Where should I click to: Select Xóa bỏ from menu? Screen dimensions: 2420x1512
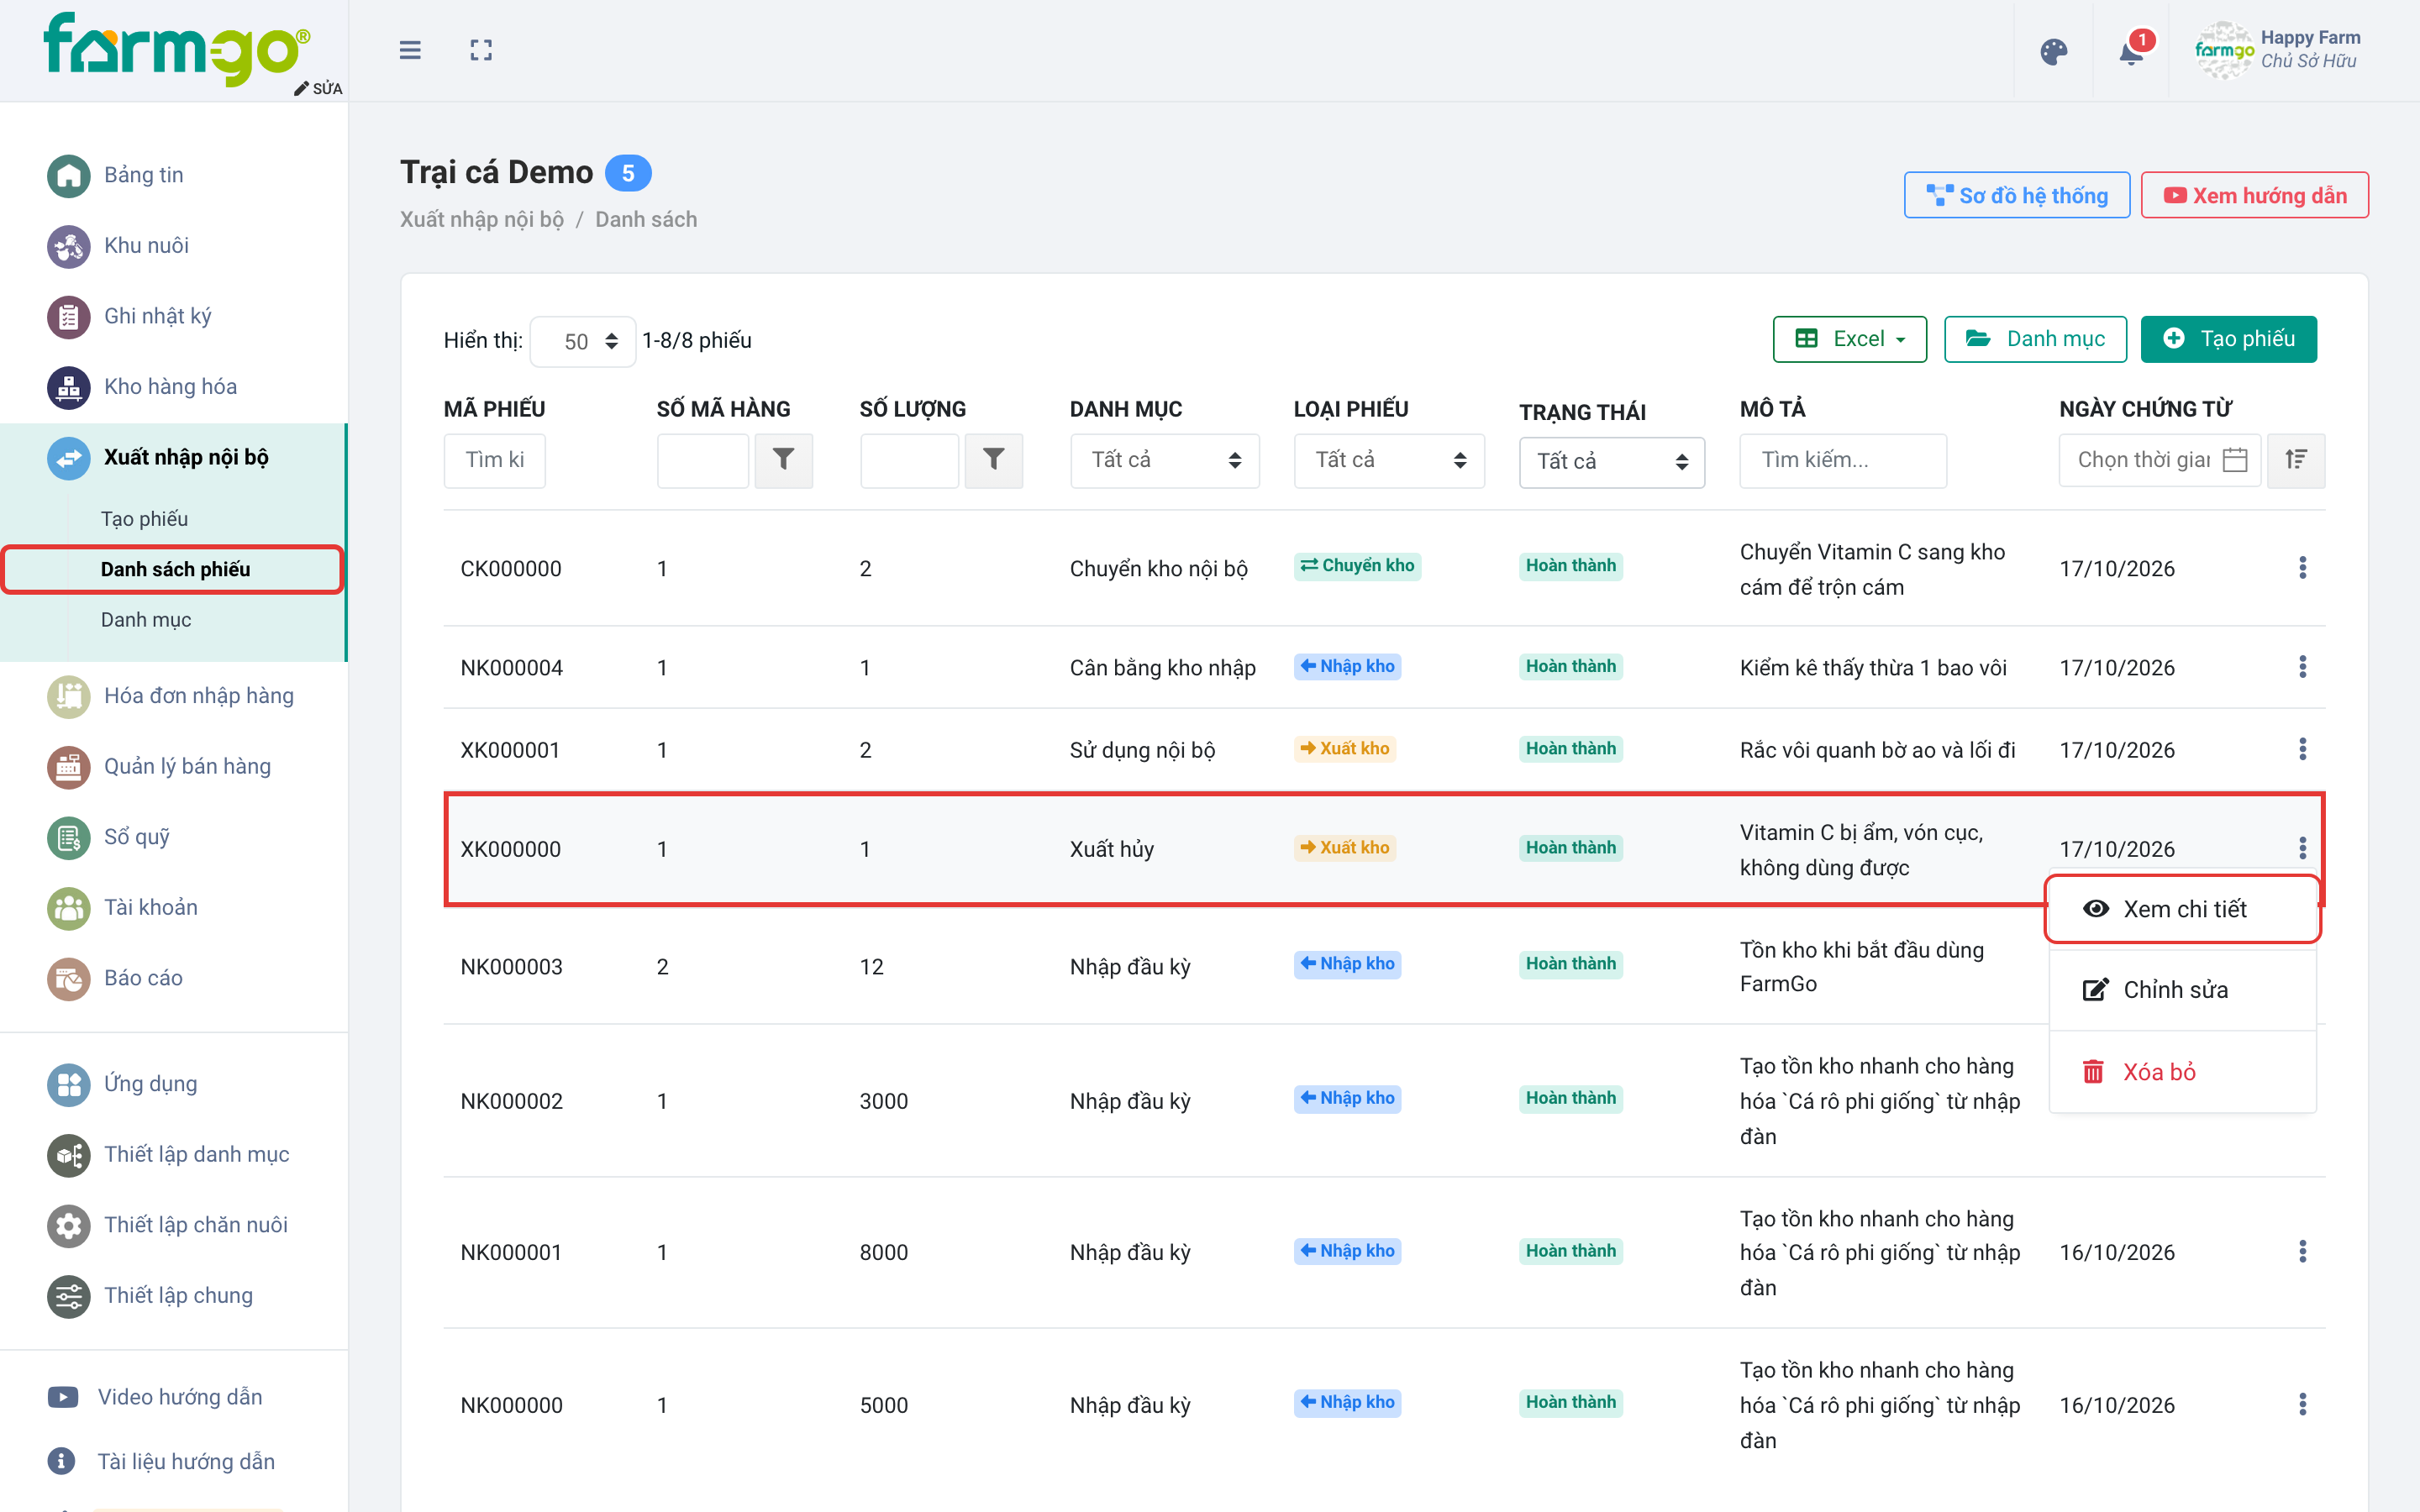[2182, 1072]
